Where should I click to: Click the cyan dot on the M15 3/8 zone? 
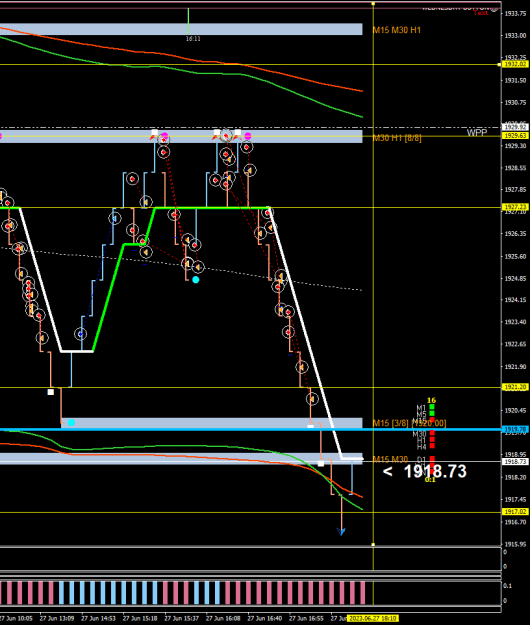[71, 423]
